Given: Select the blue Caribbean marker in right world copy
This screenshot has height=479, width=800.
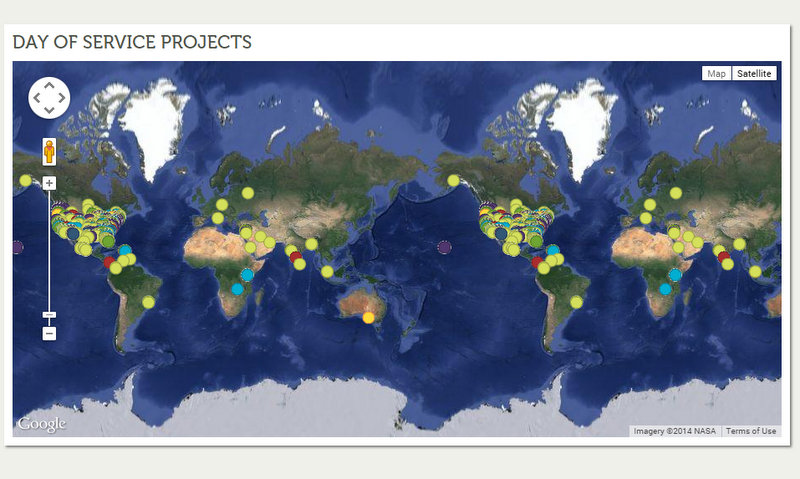Looking at the screenshot, I should (x=553, y=250).
